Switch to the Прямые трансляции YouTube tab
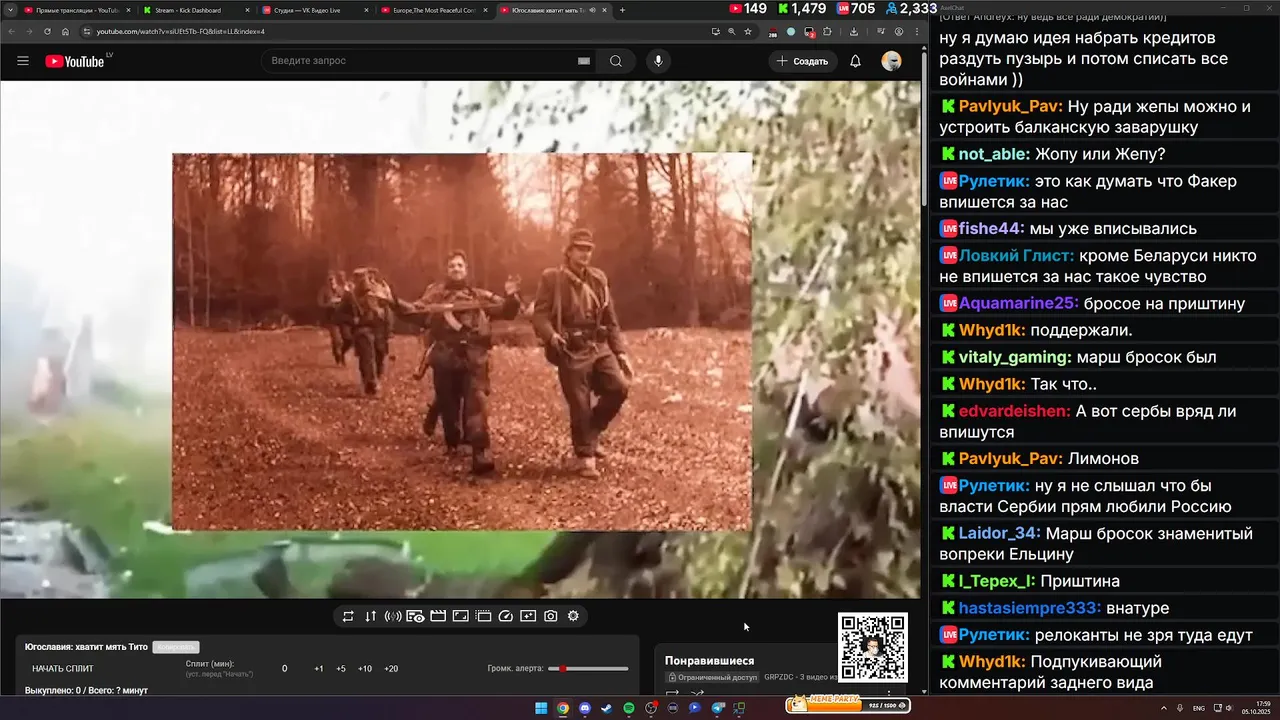Screen dimensions: 1280x720 (75, 10)
